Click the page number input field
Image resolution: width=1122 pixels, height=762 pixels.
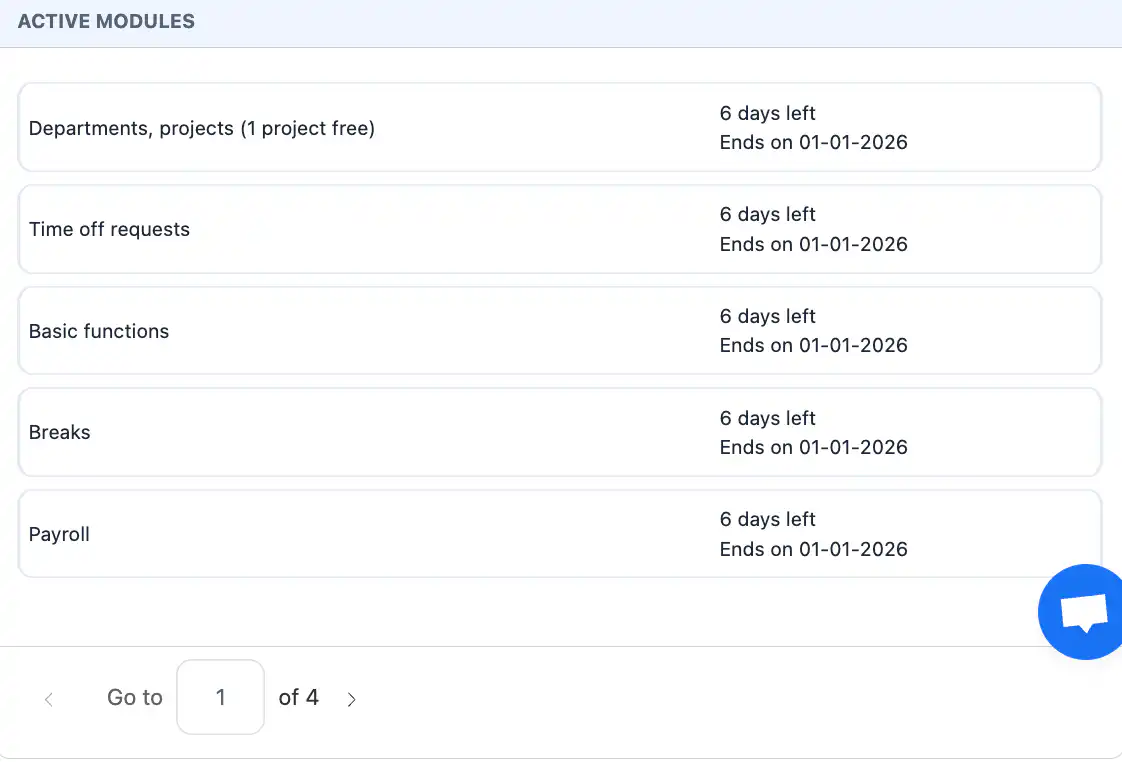coord(220,697)
